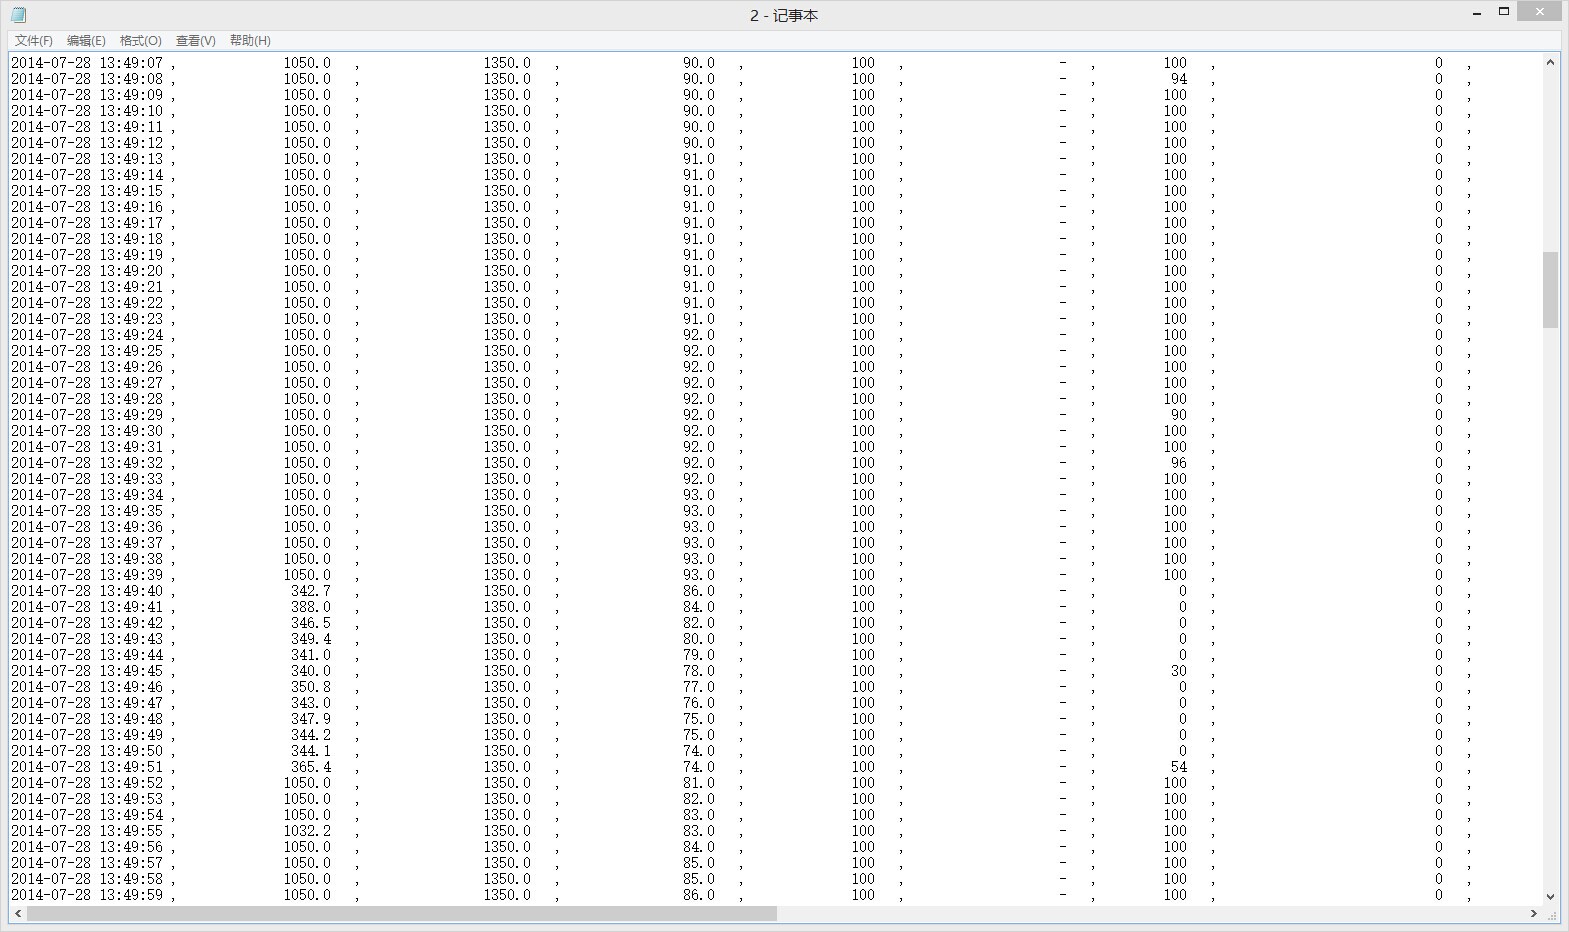Click value "342.7" in the 13:49:40 row
The height and width of the screenshot is (932, 1569).
311,591
